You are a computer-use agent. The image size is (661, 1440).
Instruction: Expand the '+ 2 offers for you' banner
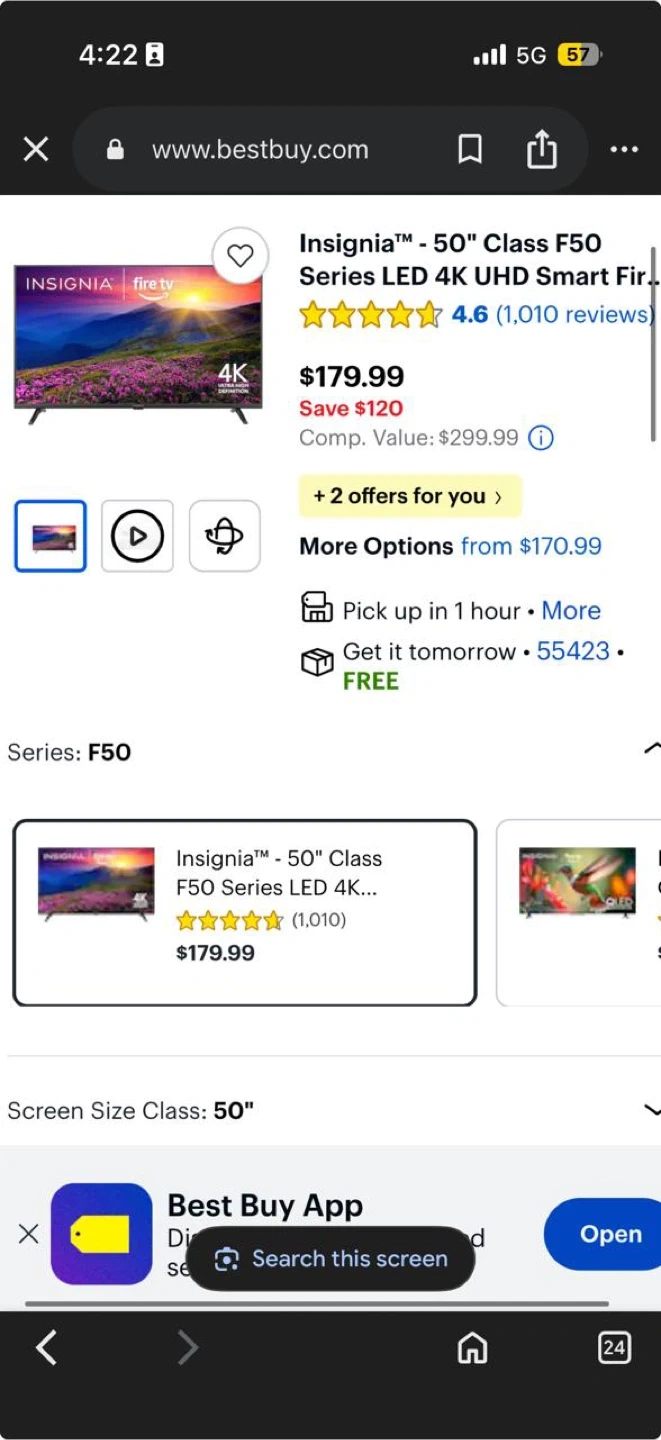pyautogui.click(x=409, y=496)
